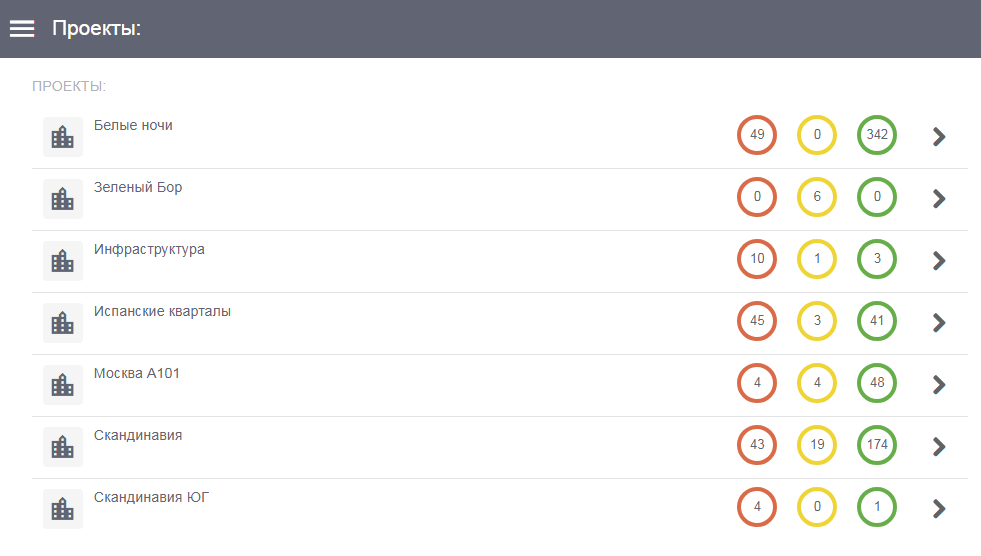Select the green counter showing 48
The width and height of the screenshot is (981, 556).
pyautogui.click(x=877, y=383)
